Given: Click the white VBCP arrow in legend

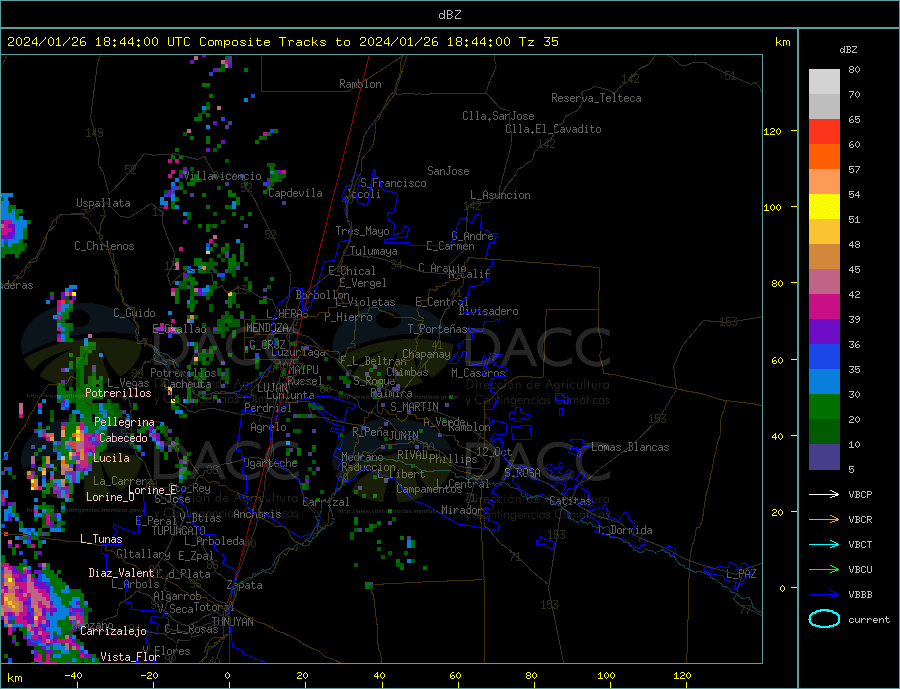Looking at the screenshot, I should click(x=824, y=494).
